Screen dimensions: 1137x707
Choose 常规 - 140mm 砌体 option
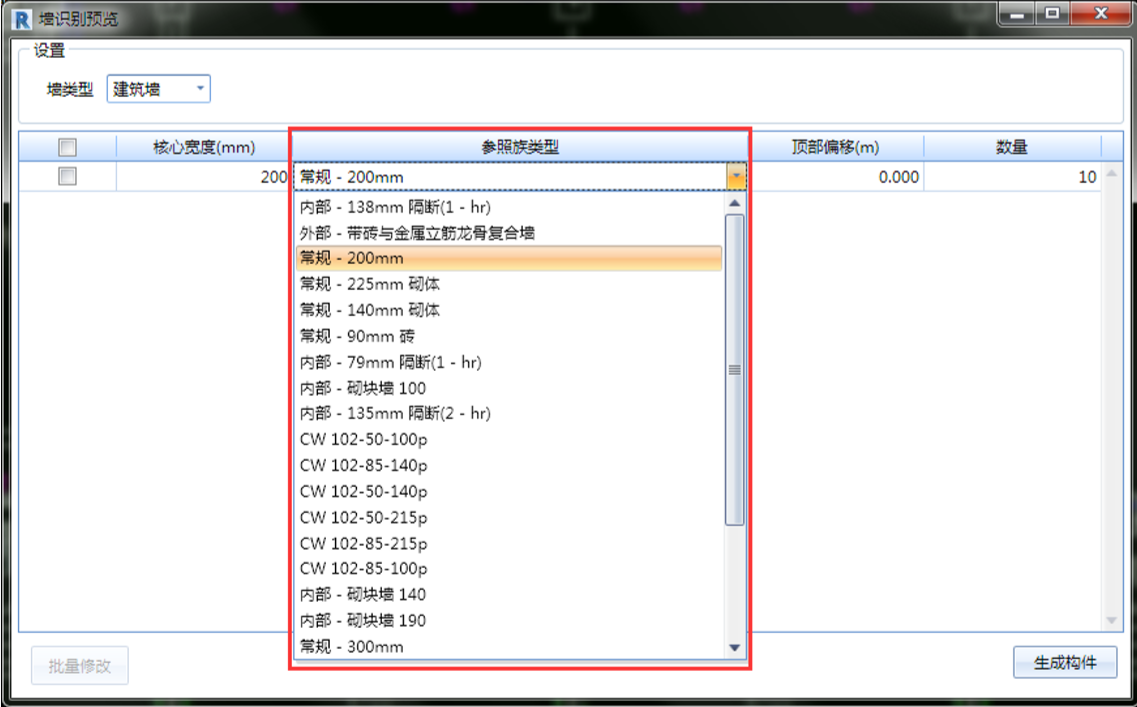[509, 310]
